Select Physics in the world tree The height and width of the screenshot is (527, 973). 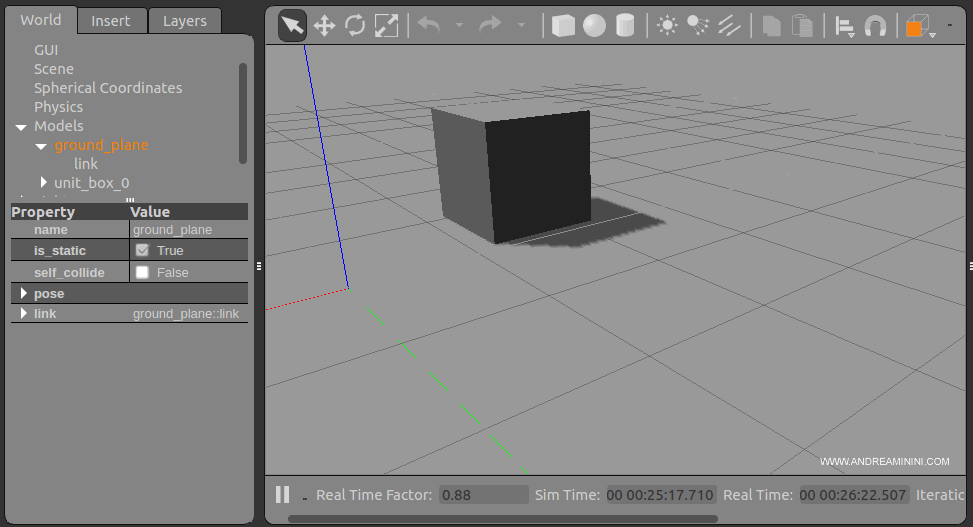[58, 107]
